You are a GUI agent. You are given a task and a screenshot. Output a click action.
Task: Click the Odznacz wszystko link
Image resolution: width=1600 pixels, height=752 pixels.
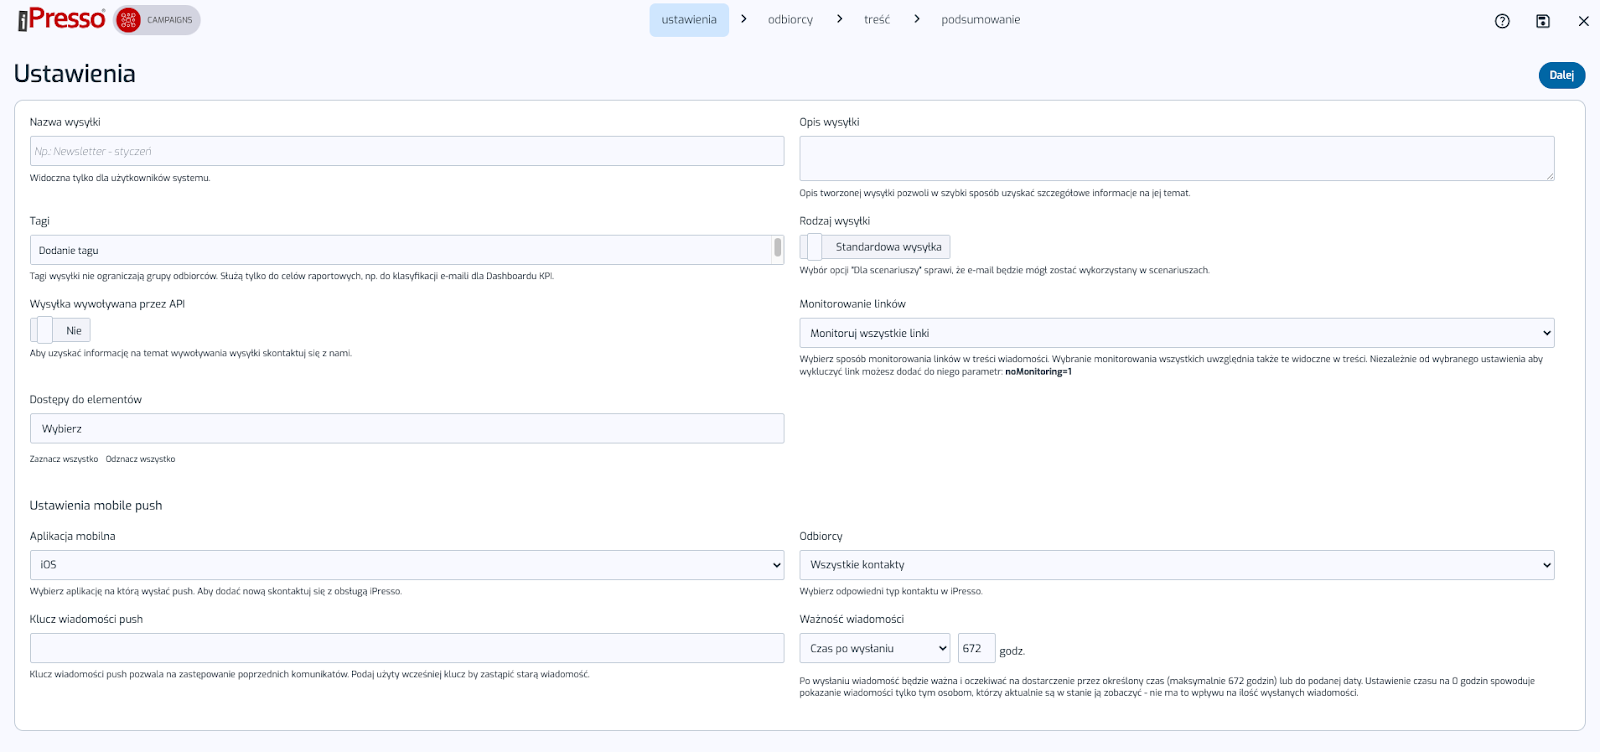click(140, 459)
